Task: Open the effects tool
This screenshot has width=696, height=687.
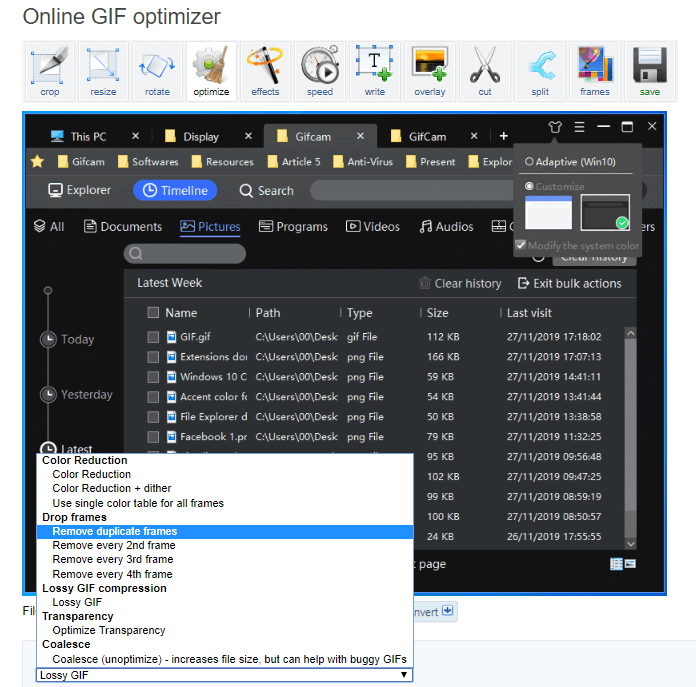Action: point(265,71)
